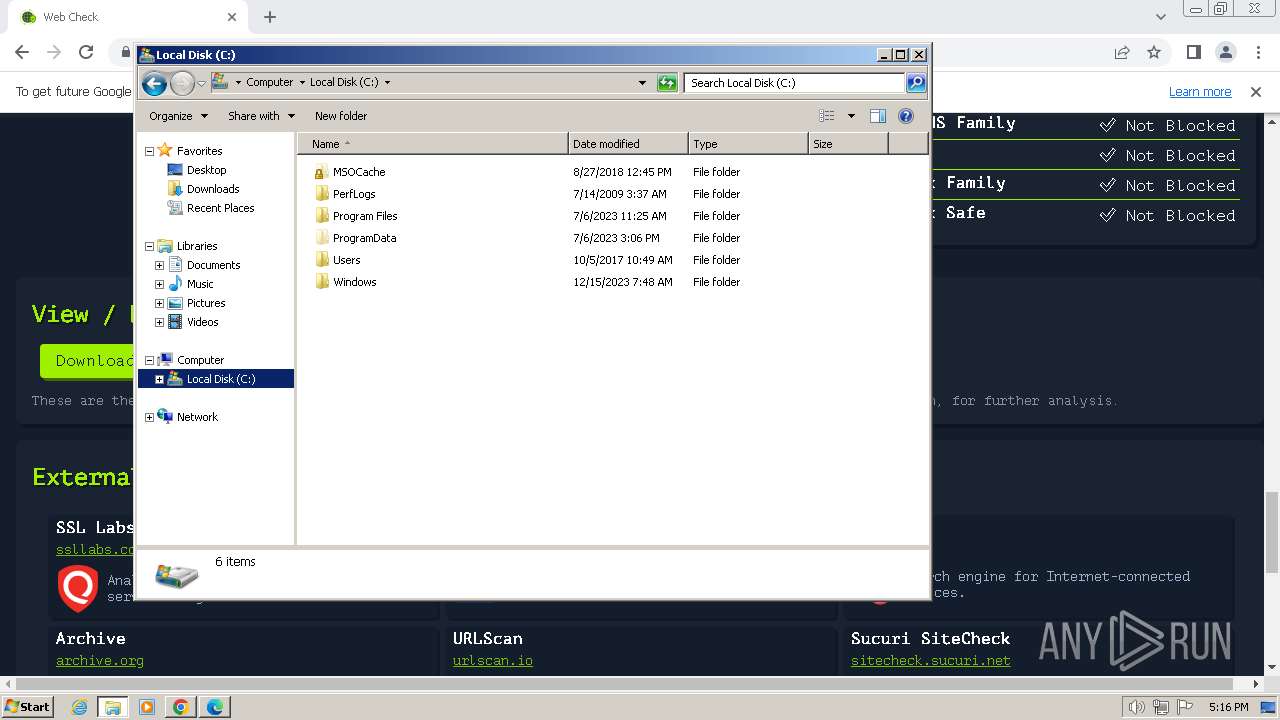Image resolution: width=1280 pixels, height=720 pixels.
Task: Refresh the Local Disk (C:) folder view
Action: click(667, 83)
